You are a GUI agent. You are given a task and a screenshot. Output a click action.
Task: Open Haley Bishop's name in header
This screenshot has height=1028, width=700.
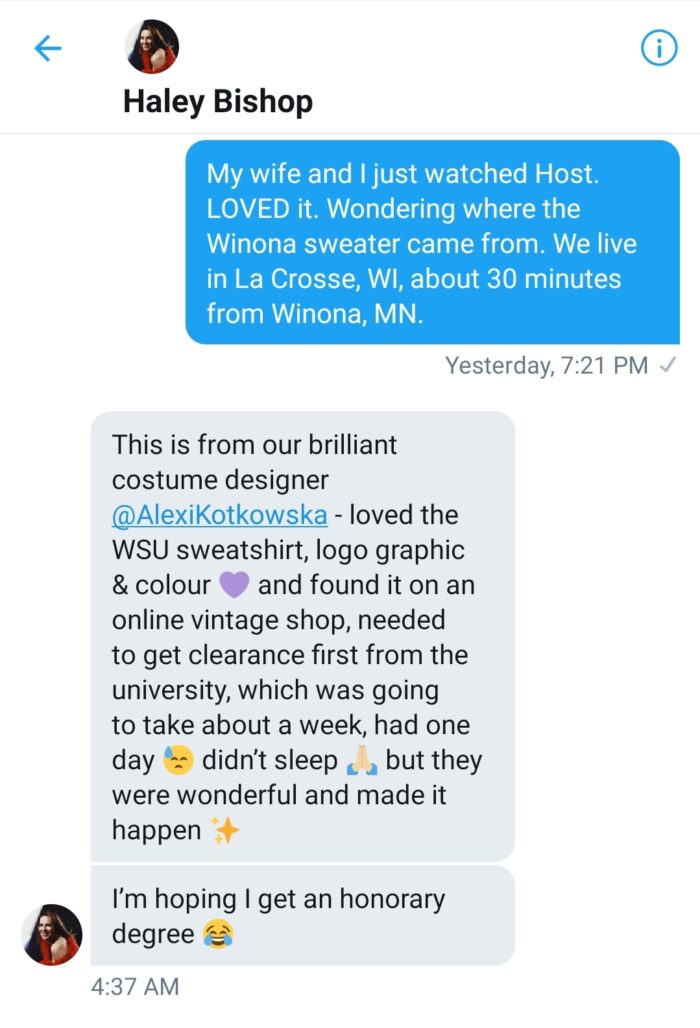(x=218, y=101)
